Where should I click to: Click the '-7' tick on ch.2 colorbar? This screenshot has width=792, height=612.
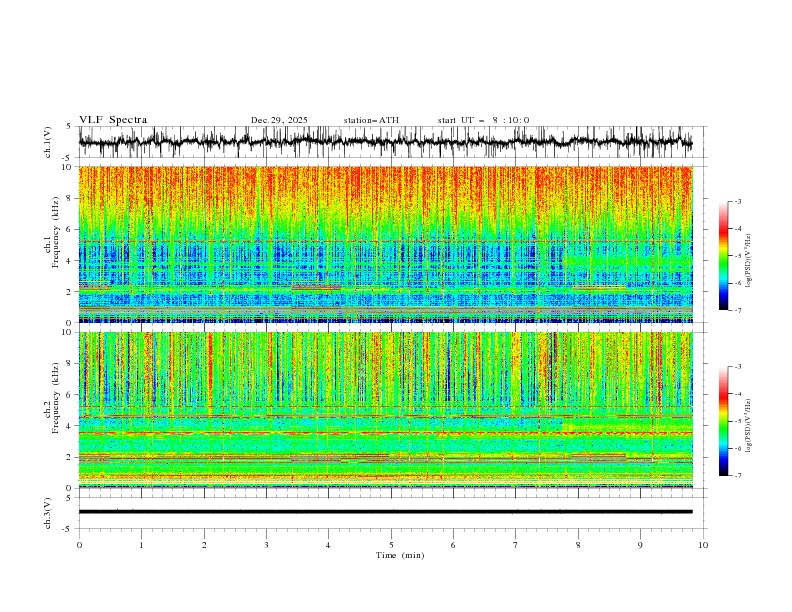[x=737, y=476]
